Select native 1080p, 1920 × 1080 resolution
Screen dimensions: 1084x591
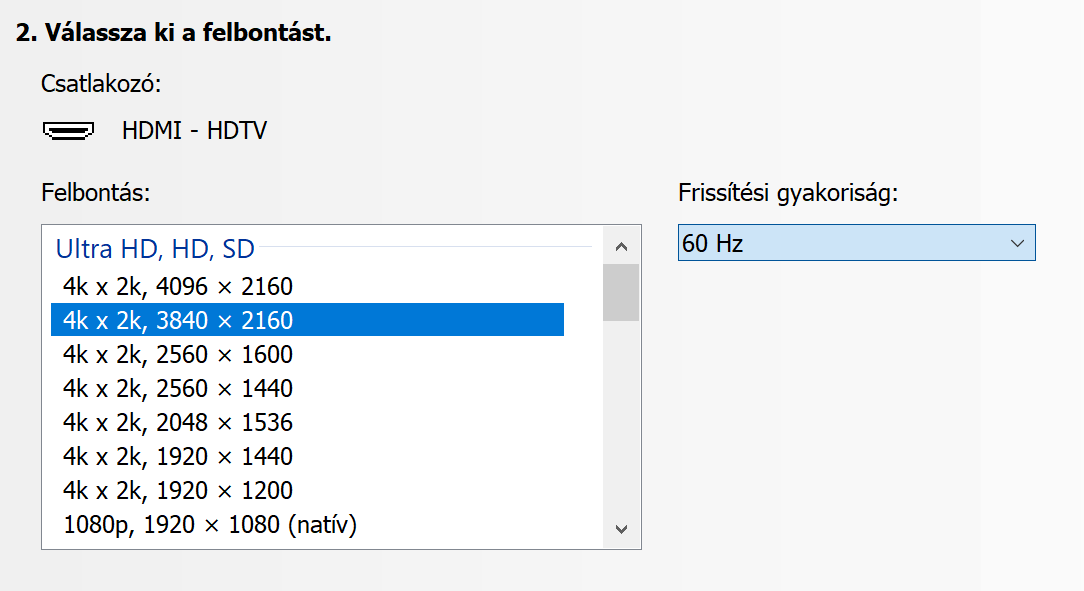click(x=210, y=524)
